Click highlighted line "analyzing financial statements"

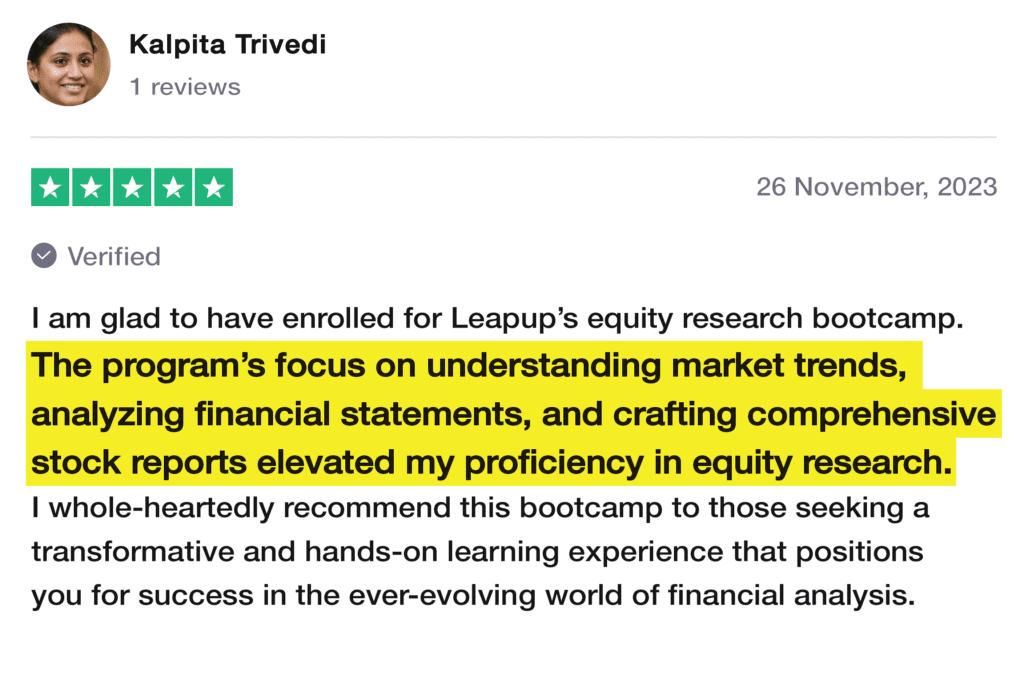(x=513, y=415)
